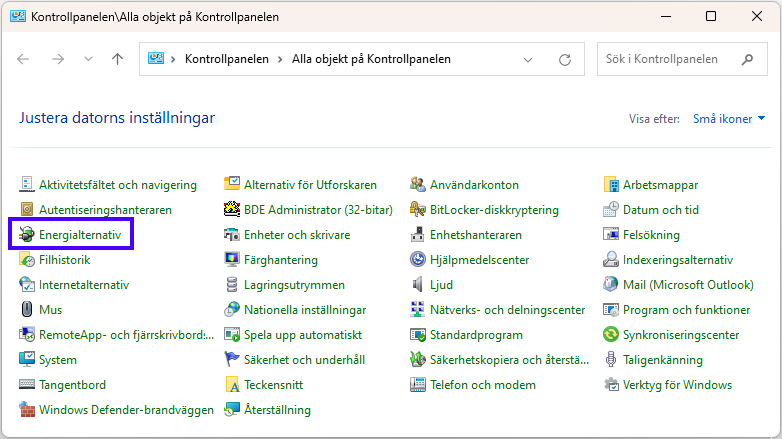Click the Tangentbord keyboard icon
The height and width of the screenshot is (439, 782).
[x=26, y=385]
